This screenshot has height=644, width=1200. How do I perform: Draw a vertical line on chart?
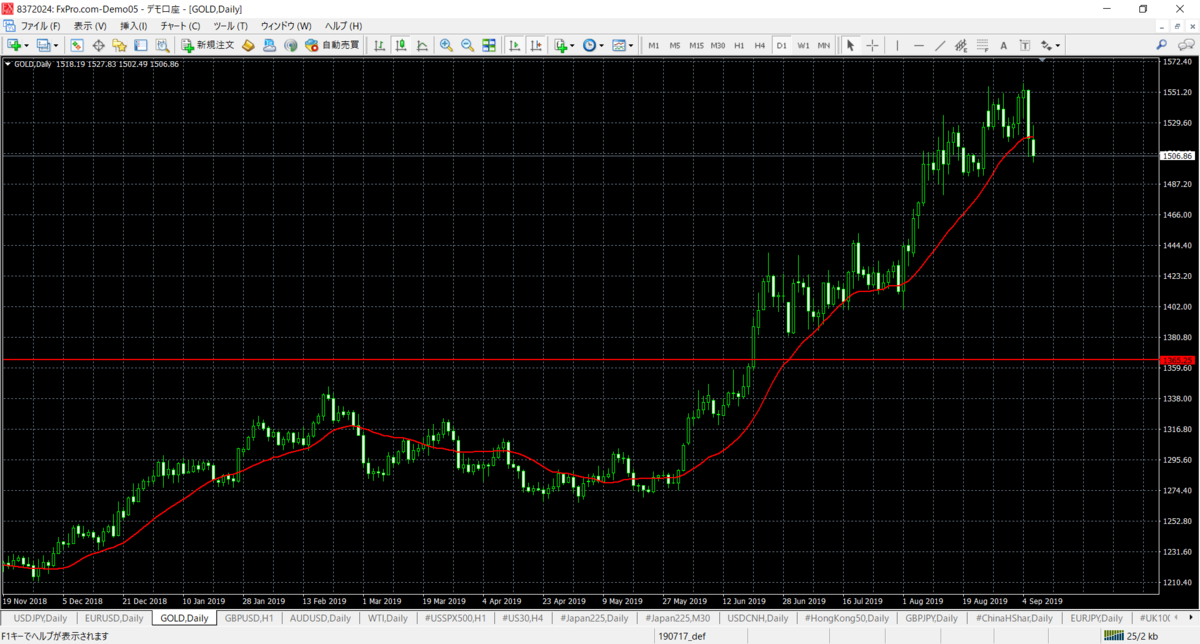coord(897,45)
